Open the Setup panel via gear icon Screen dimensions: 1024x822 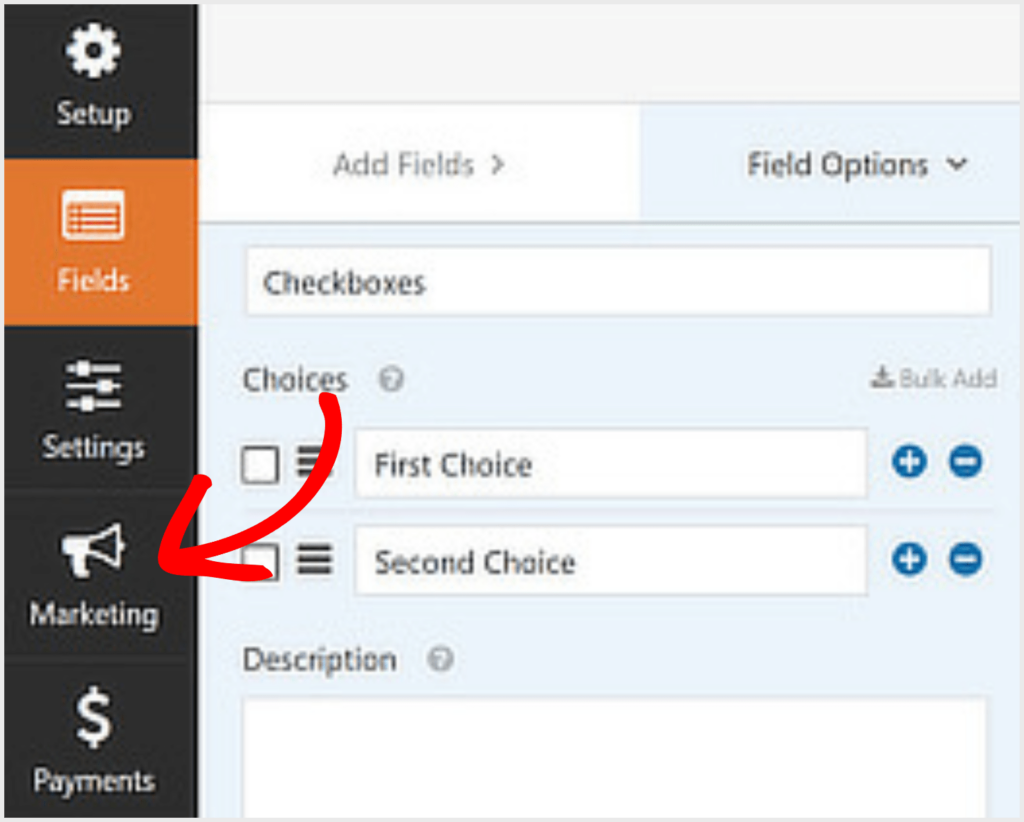(92, 49)
